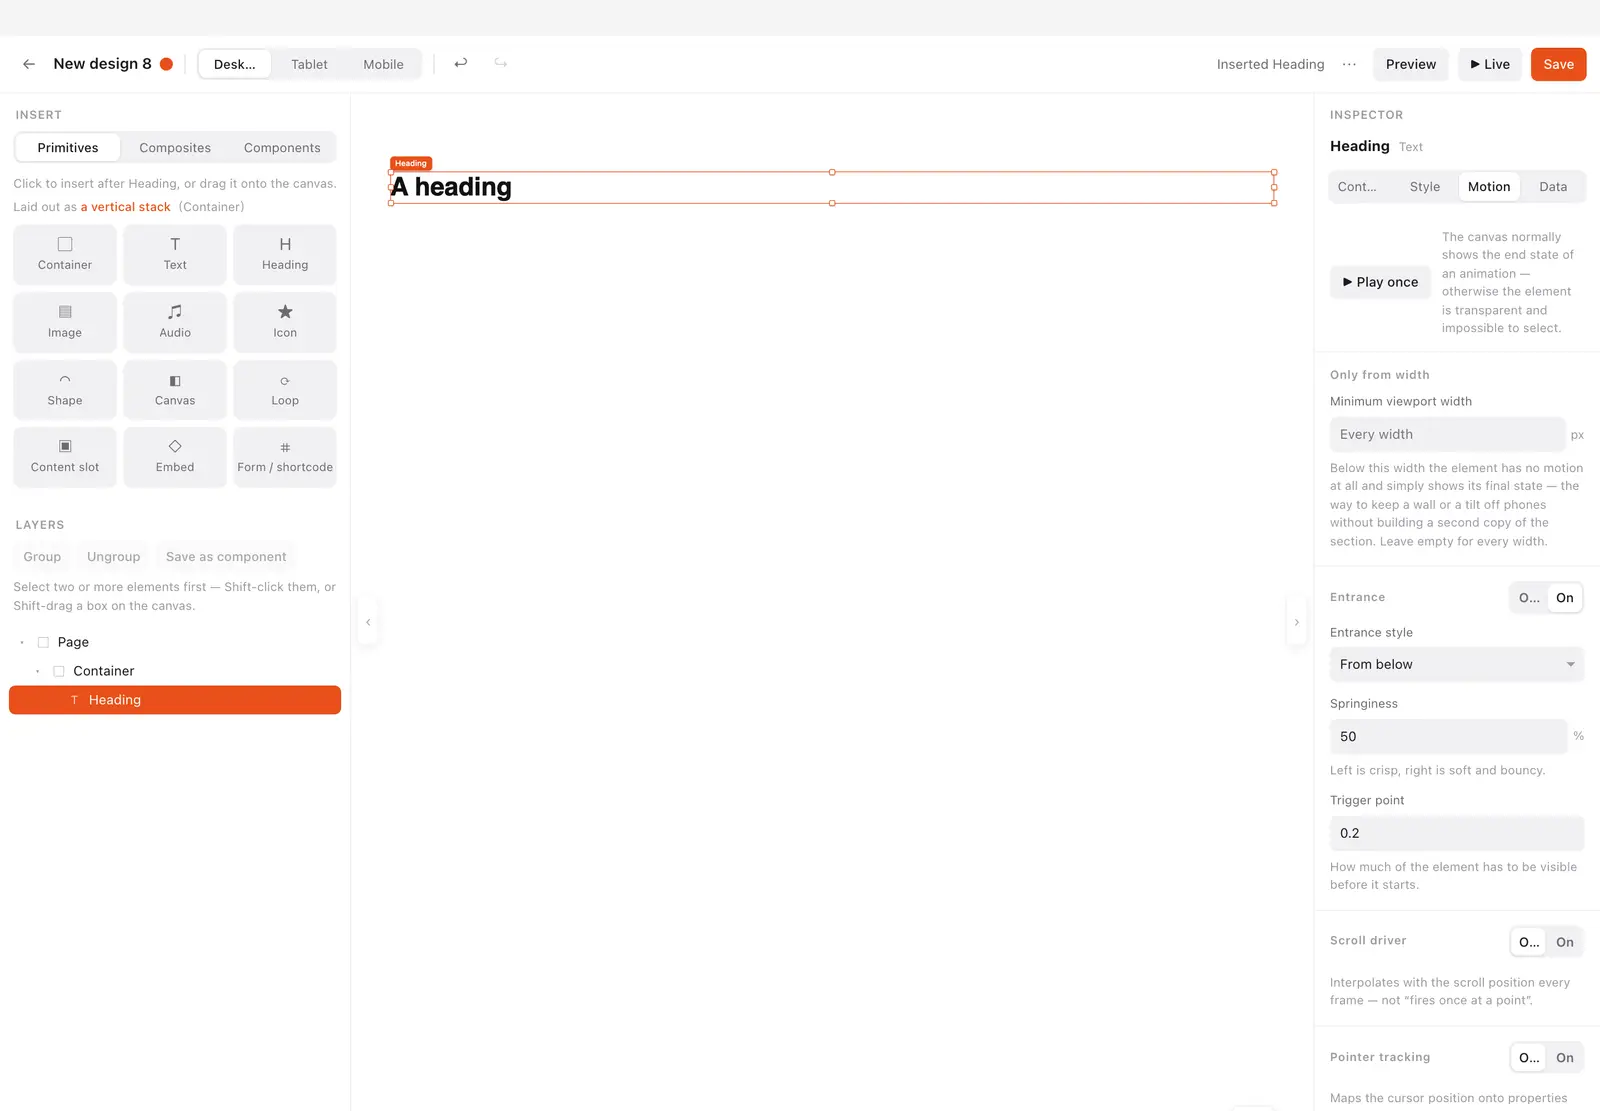1600x1111 pixels.
Task: Click the back arrow icon
Action: (x=29, y=64)
